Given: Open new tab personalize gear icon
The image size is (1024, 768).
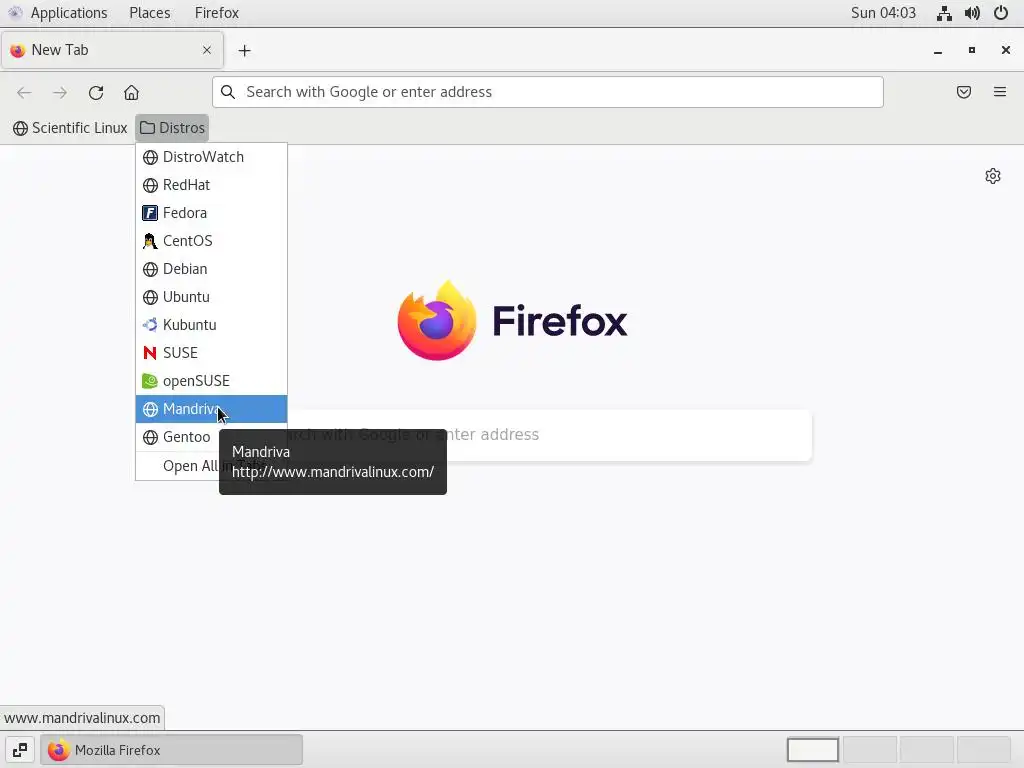Looking at the screenshot, I should pos(993,176).
